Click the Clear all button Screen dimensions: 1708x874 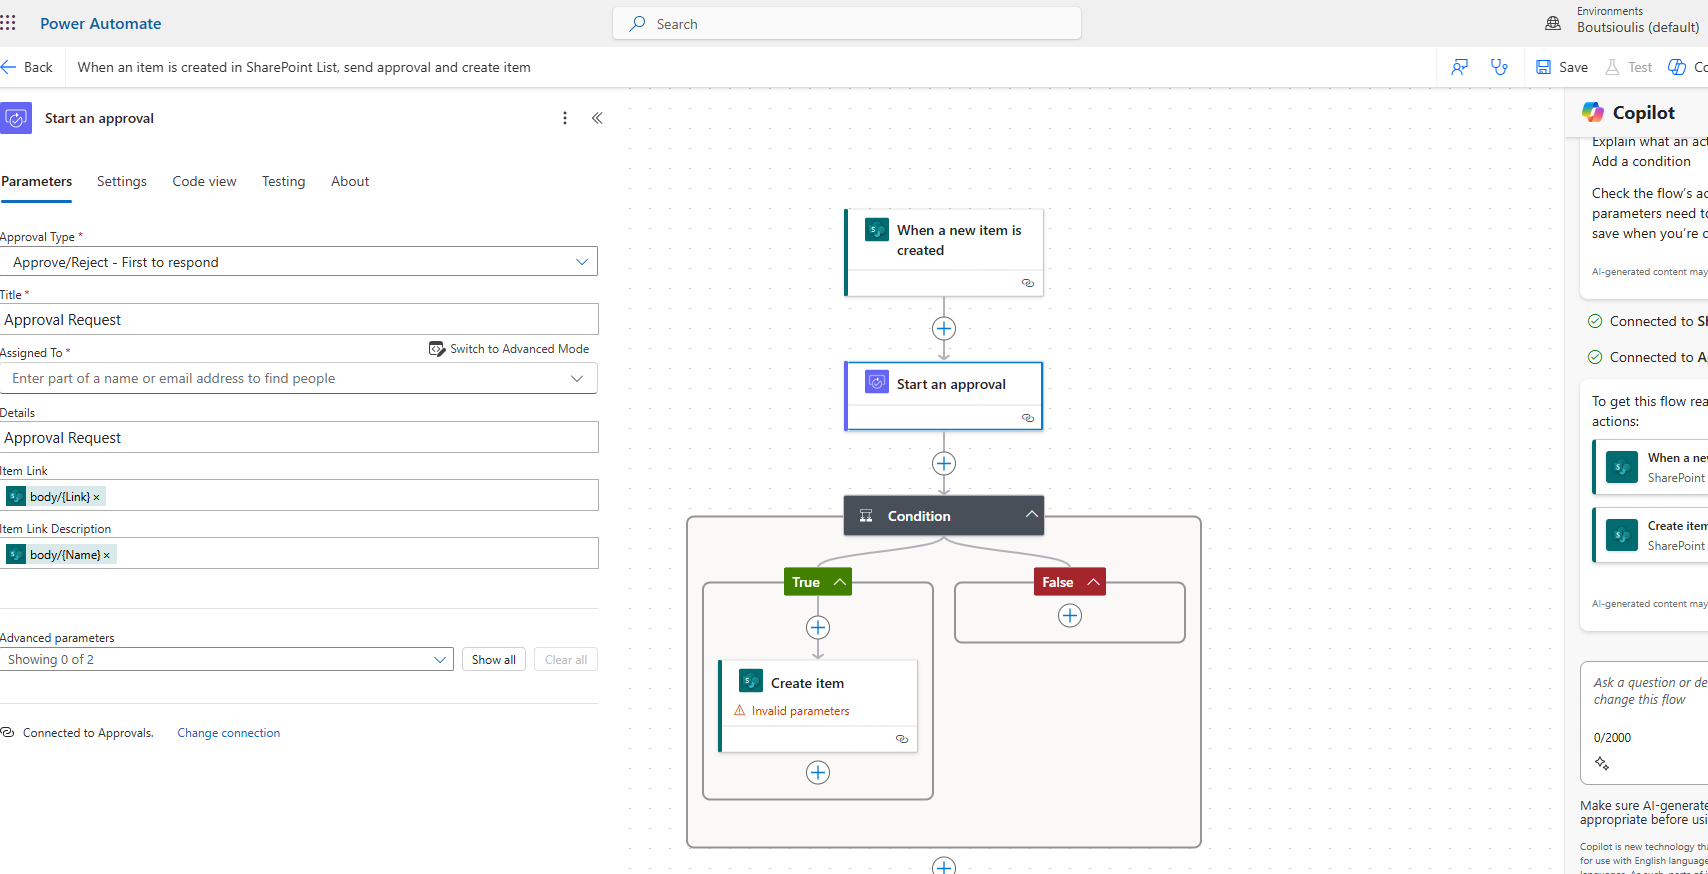pyautogui.click(x=566, y=660)
